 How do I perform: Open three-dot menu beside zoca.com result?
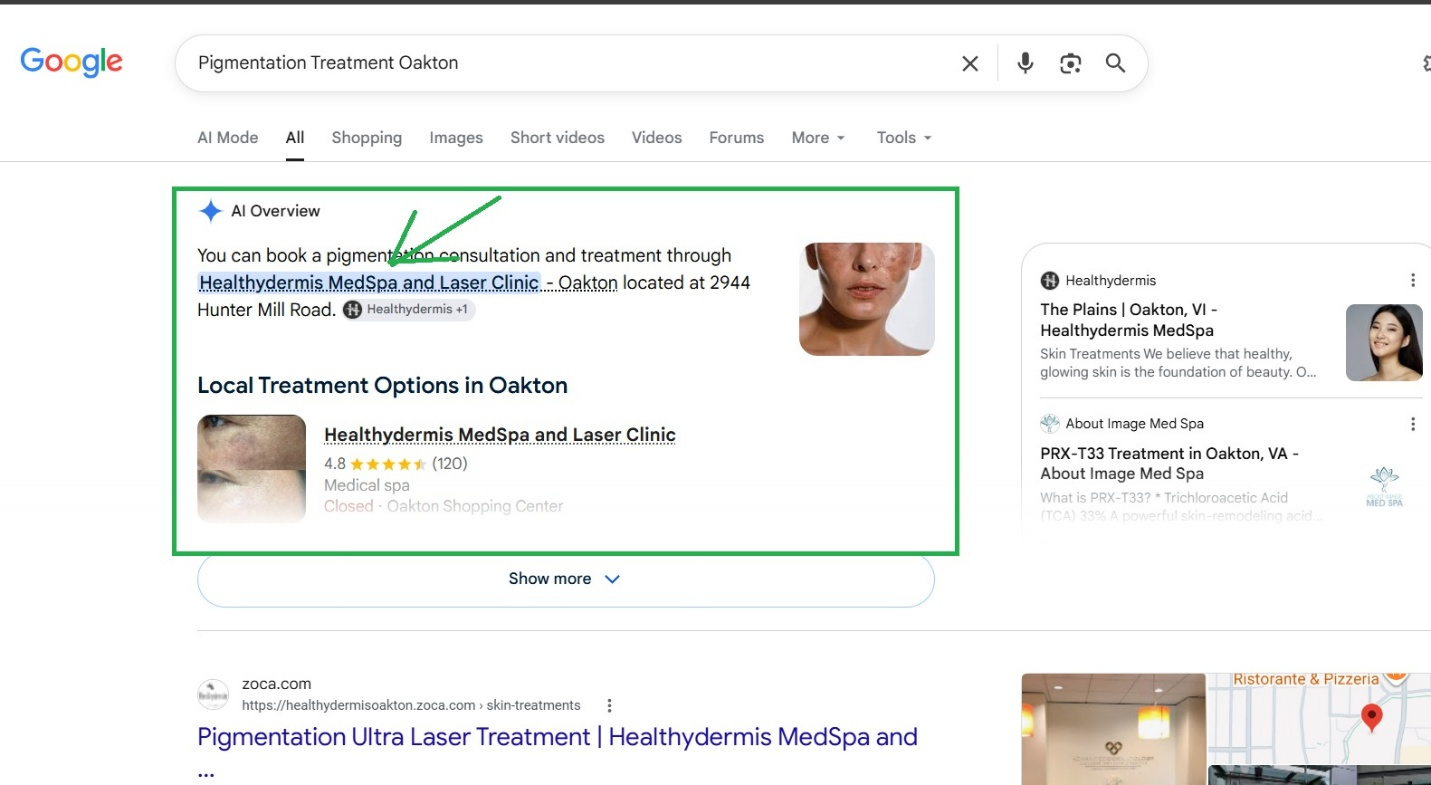click(609, 705)
